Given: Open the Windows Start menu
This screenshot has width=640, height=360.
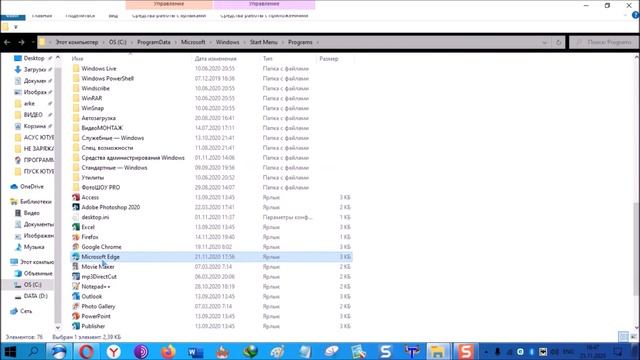Looking at the screenshot, I should tap(10, 351).
